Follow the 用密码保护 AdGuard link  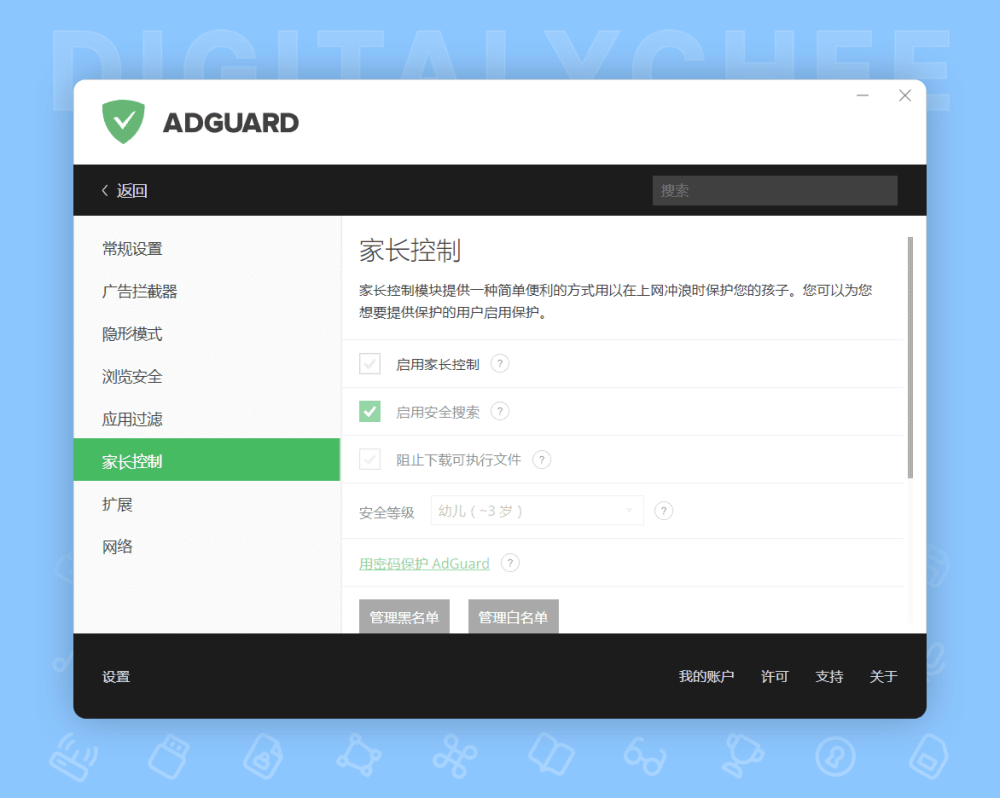click(424, 564)
